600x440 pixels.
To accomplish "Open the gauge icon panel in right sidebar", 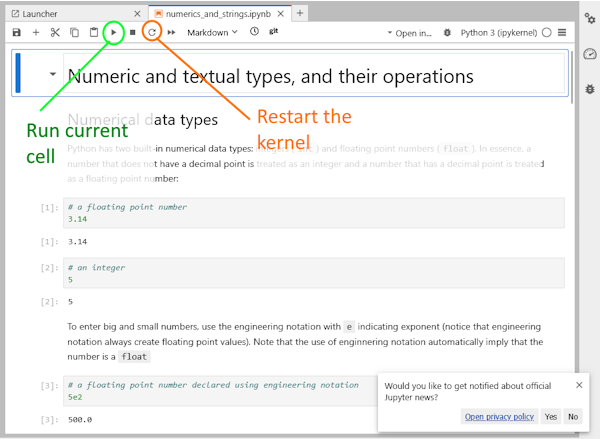I will click(590, 54).
